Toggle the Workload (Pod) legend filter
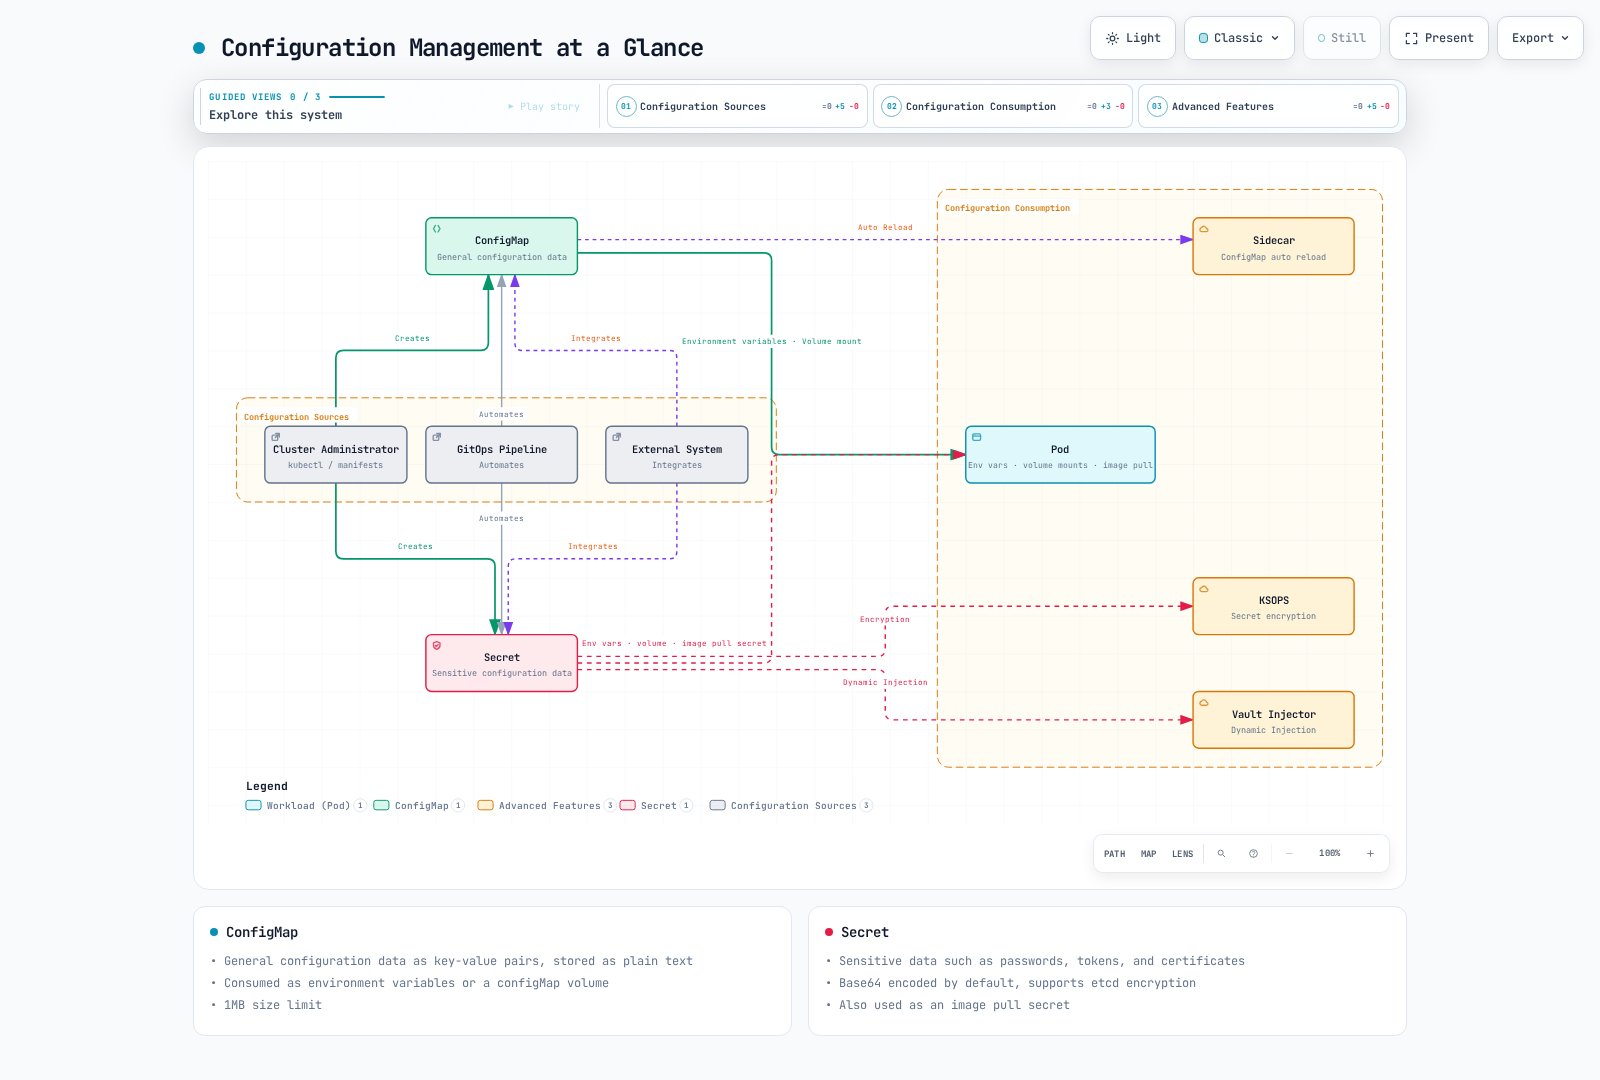Viewport: 1600px width, 1080px height. [306, 806]
